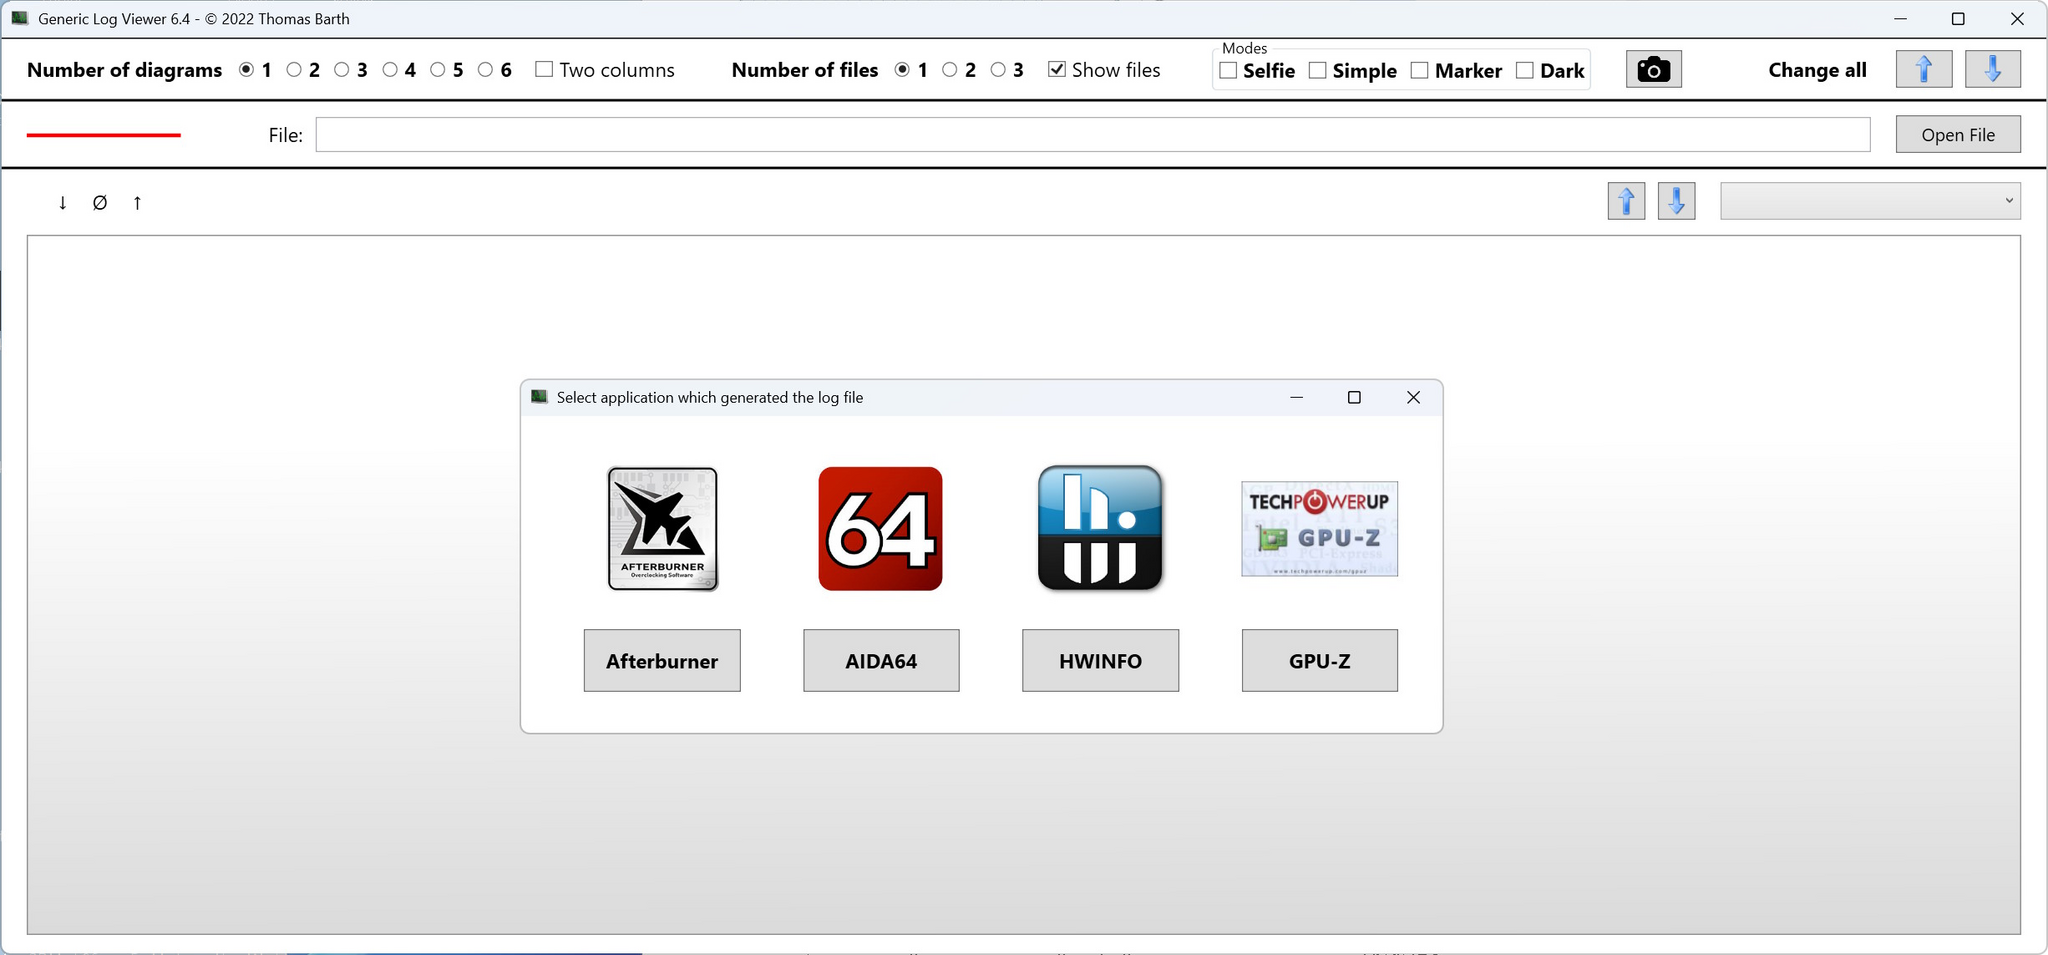Click the 'Number of files' label
The height and width of the screenshot is (955, 2048).
pyautogui.click(x=805, y=70)
